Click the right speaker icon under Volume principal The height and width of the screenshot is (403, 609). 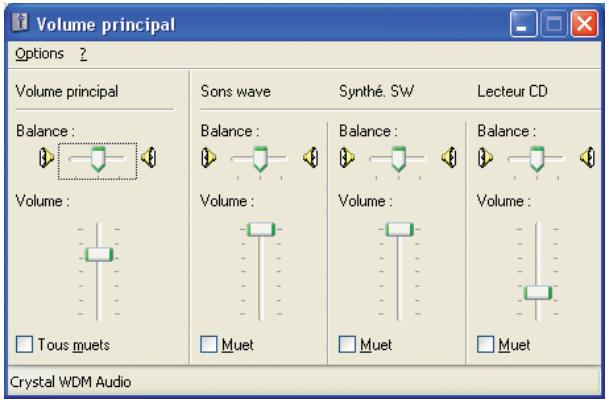(149, 158)
